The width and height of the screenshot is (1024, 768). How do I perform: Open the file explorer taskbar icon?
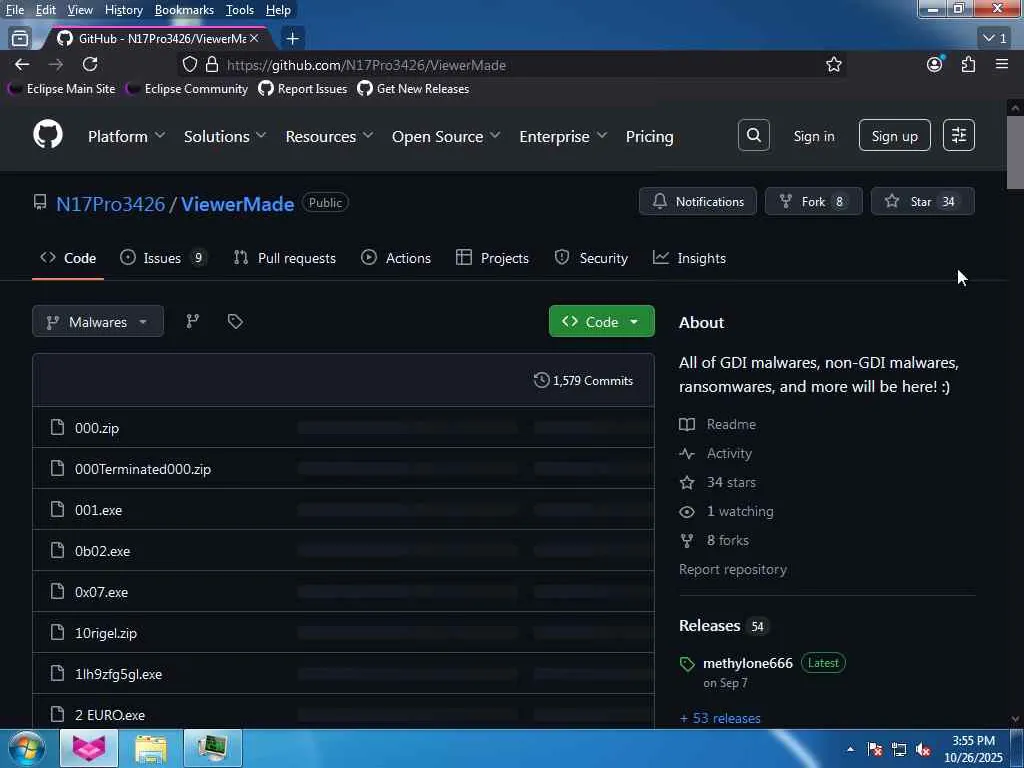click(x=151, y=748)
